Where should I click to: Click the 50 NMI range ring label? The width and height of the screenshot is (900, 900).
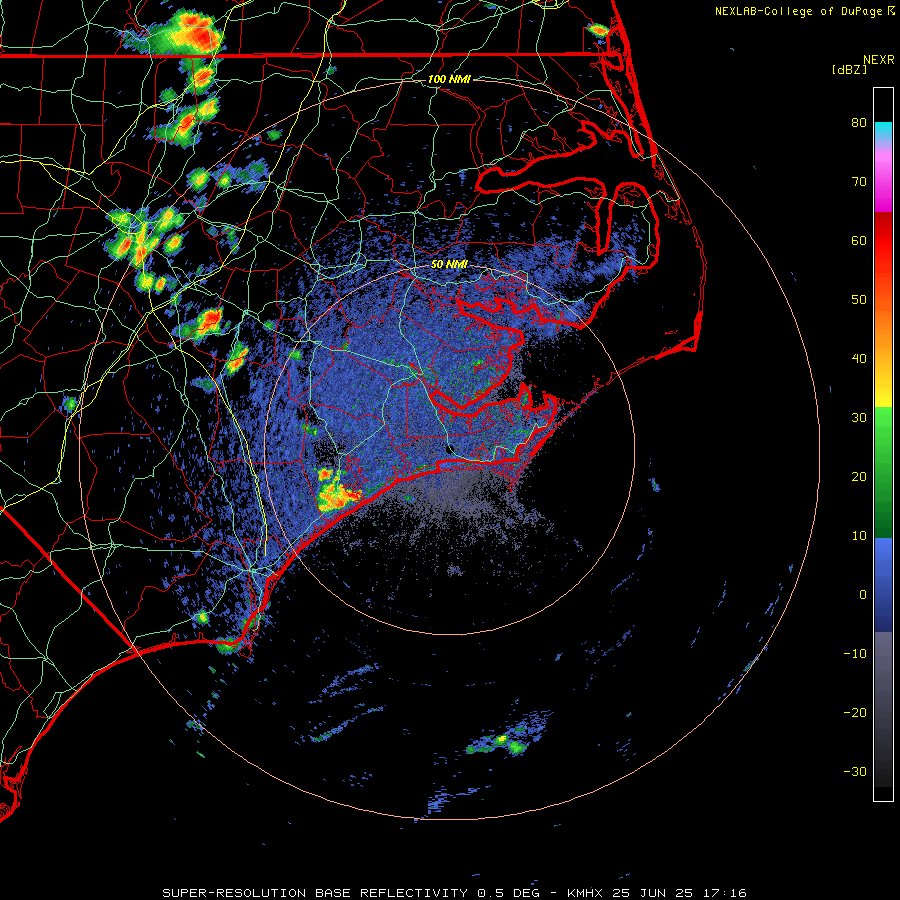(449, 265)
